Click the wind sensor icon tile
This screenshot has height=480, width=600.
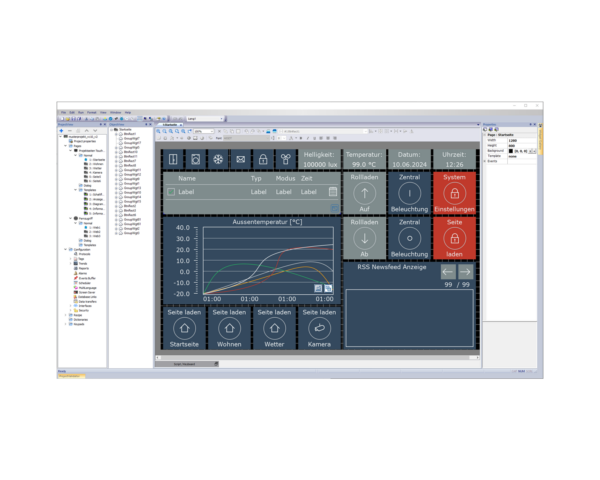[x=285, y=159]
